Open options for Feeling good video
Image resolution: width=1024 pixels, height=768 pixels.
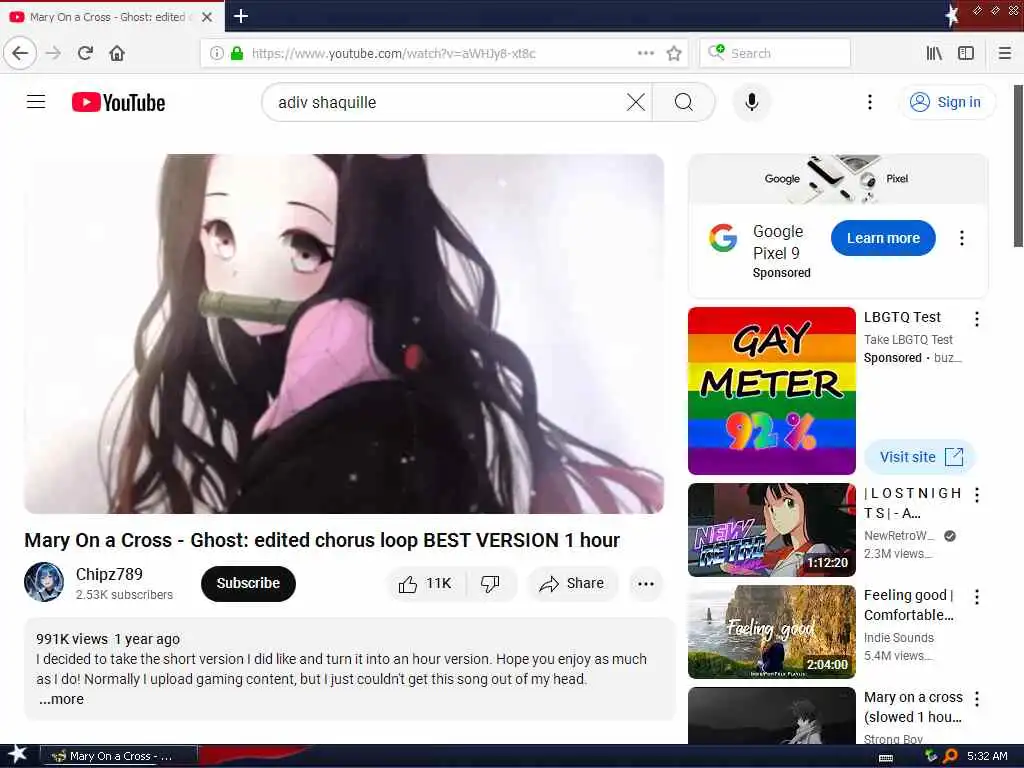976,597
